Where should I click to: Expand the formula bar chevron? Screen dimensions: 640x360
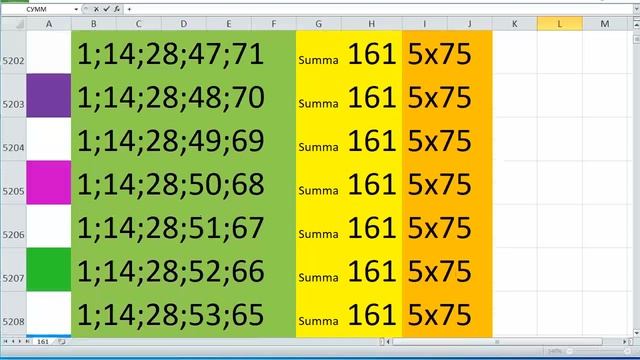[x=636, y=9]
